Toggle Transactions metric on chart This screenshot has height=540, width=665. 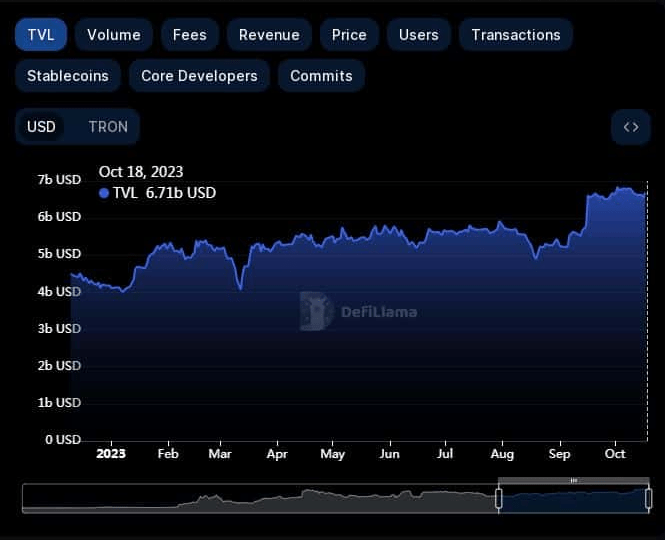pyautogui.click(x=515, y=35)
